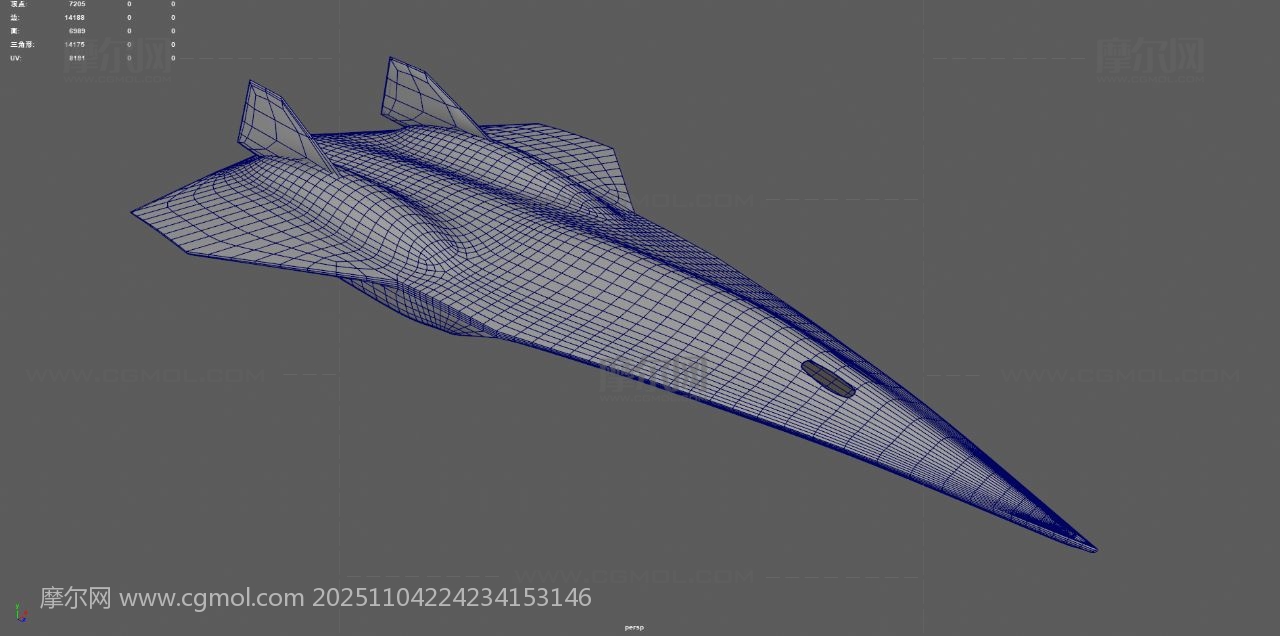Click the 摩尔网 watermark at top right
This screenshot has width=1280, height=636.
[x=1150, y=55]
